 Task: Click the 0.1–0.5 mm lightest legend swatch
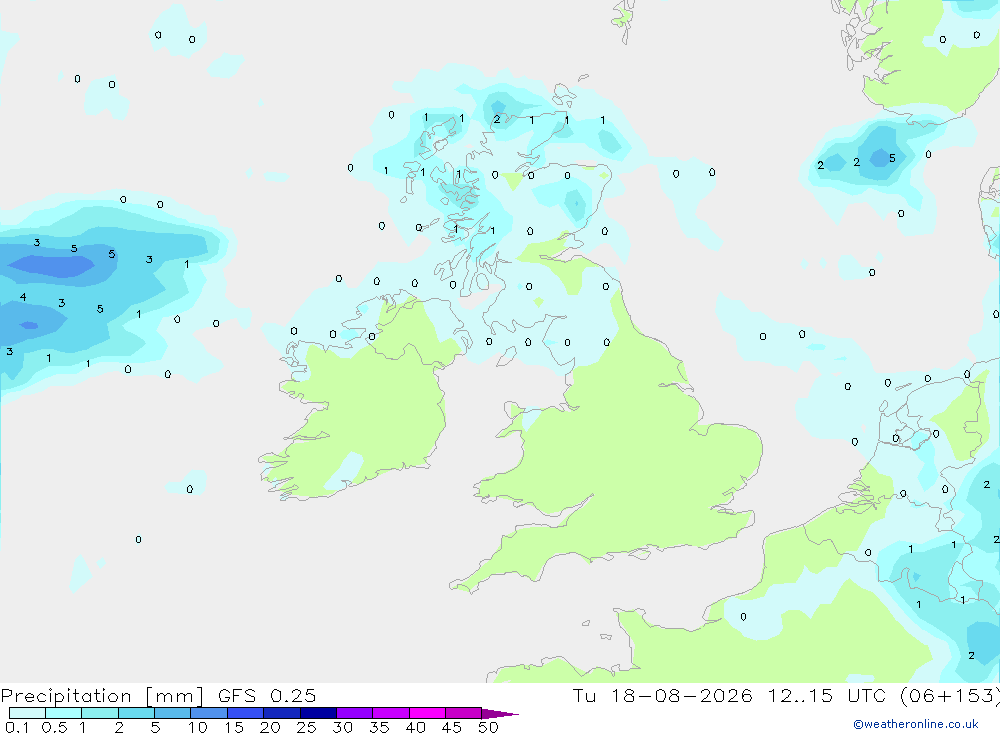[x=27, y=713]
